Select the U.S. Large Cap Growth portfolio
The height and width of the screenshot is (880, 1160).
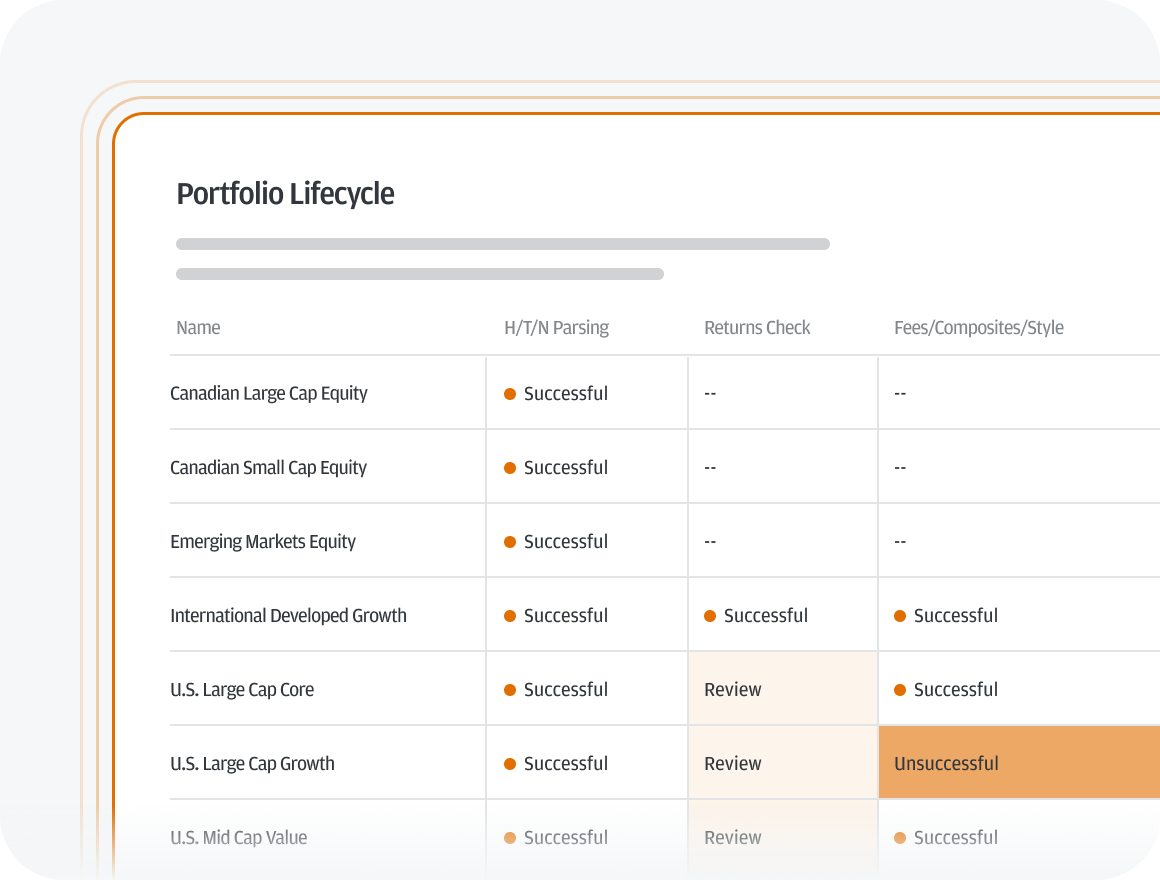[252, 763]
